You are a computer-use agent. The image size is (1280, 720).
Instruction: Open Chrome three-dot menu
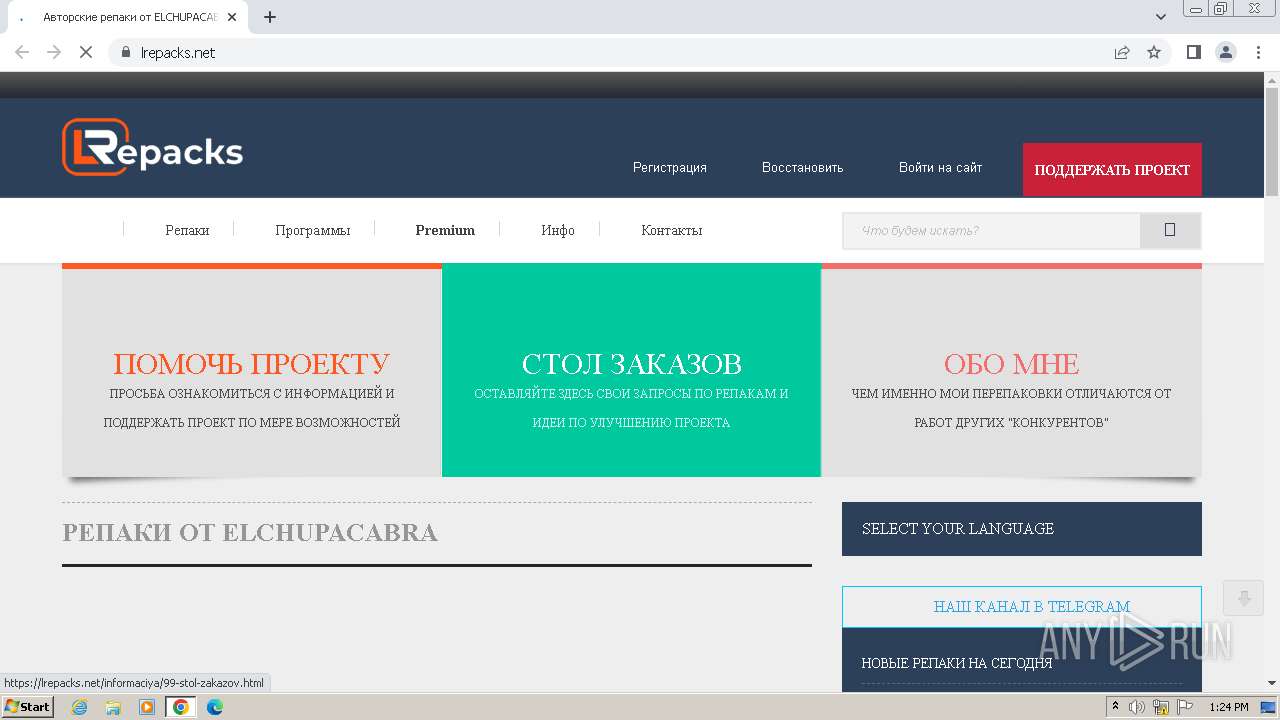point(1259,52)
